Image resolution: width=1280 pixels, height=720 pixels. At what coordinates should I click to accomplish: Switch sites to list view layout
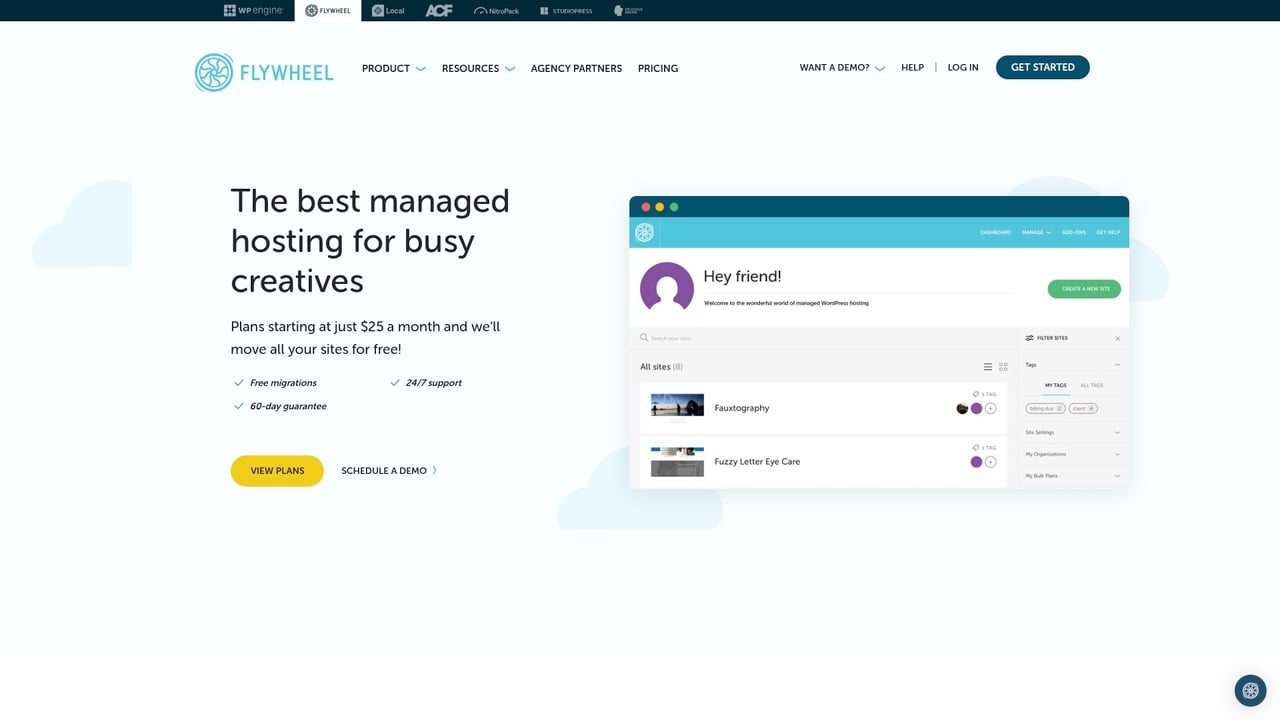click(x=987, y=366)
